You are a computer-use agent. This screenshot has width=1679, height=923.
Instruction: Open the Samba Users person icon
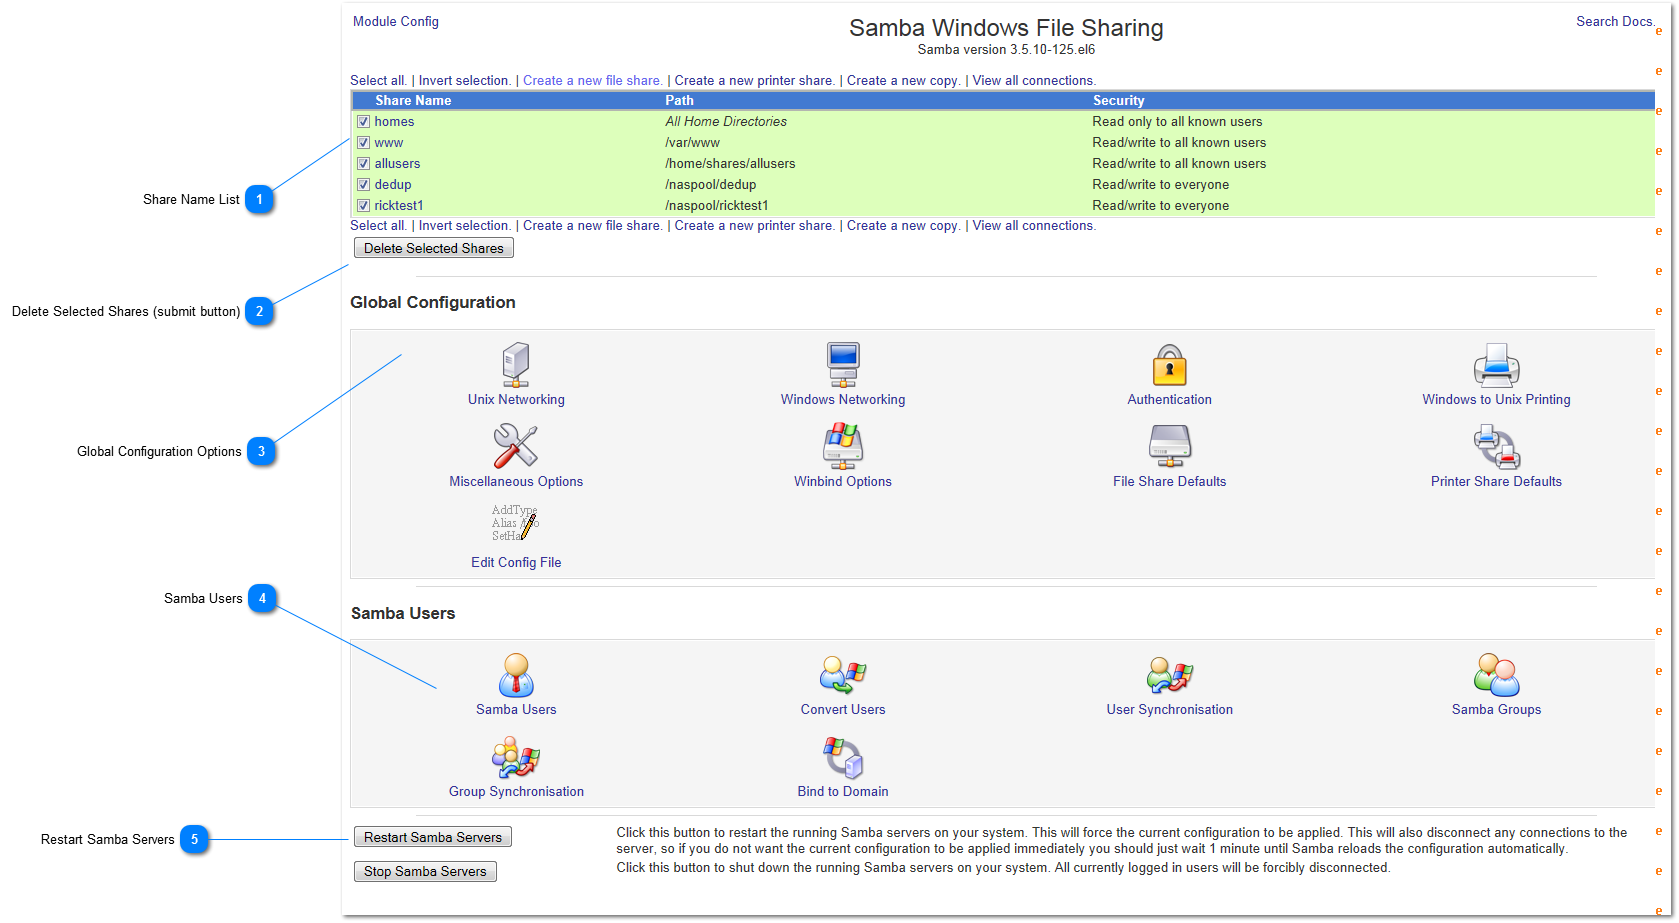coord(516,675)
